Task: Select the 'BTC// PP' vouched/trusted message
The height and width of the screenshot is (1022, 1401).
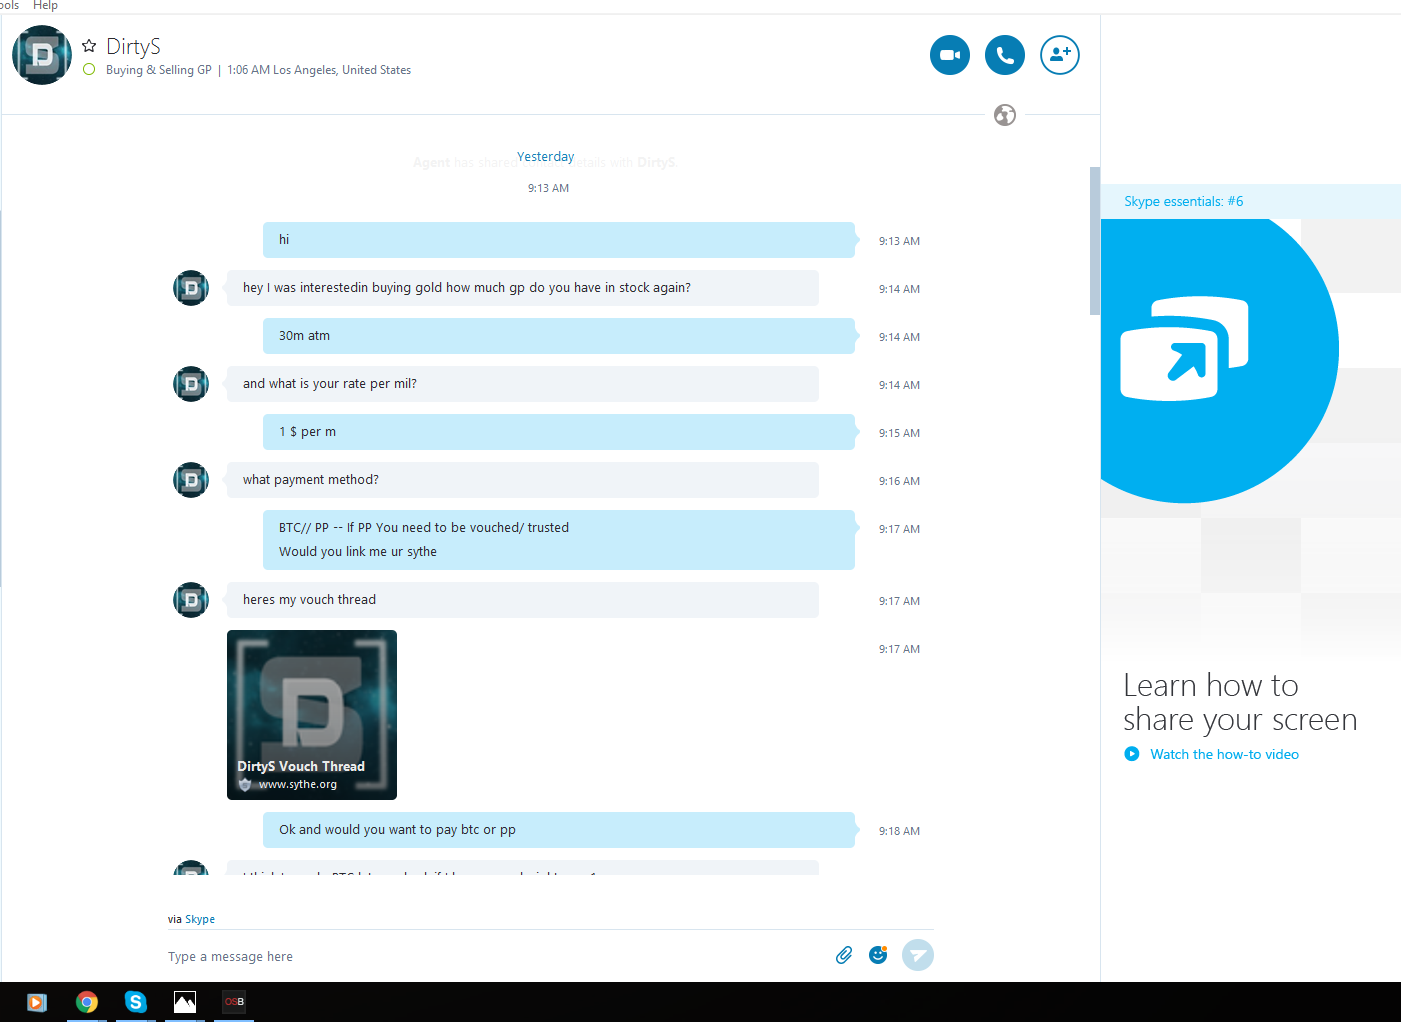Action: coord(559,540)
